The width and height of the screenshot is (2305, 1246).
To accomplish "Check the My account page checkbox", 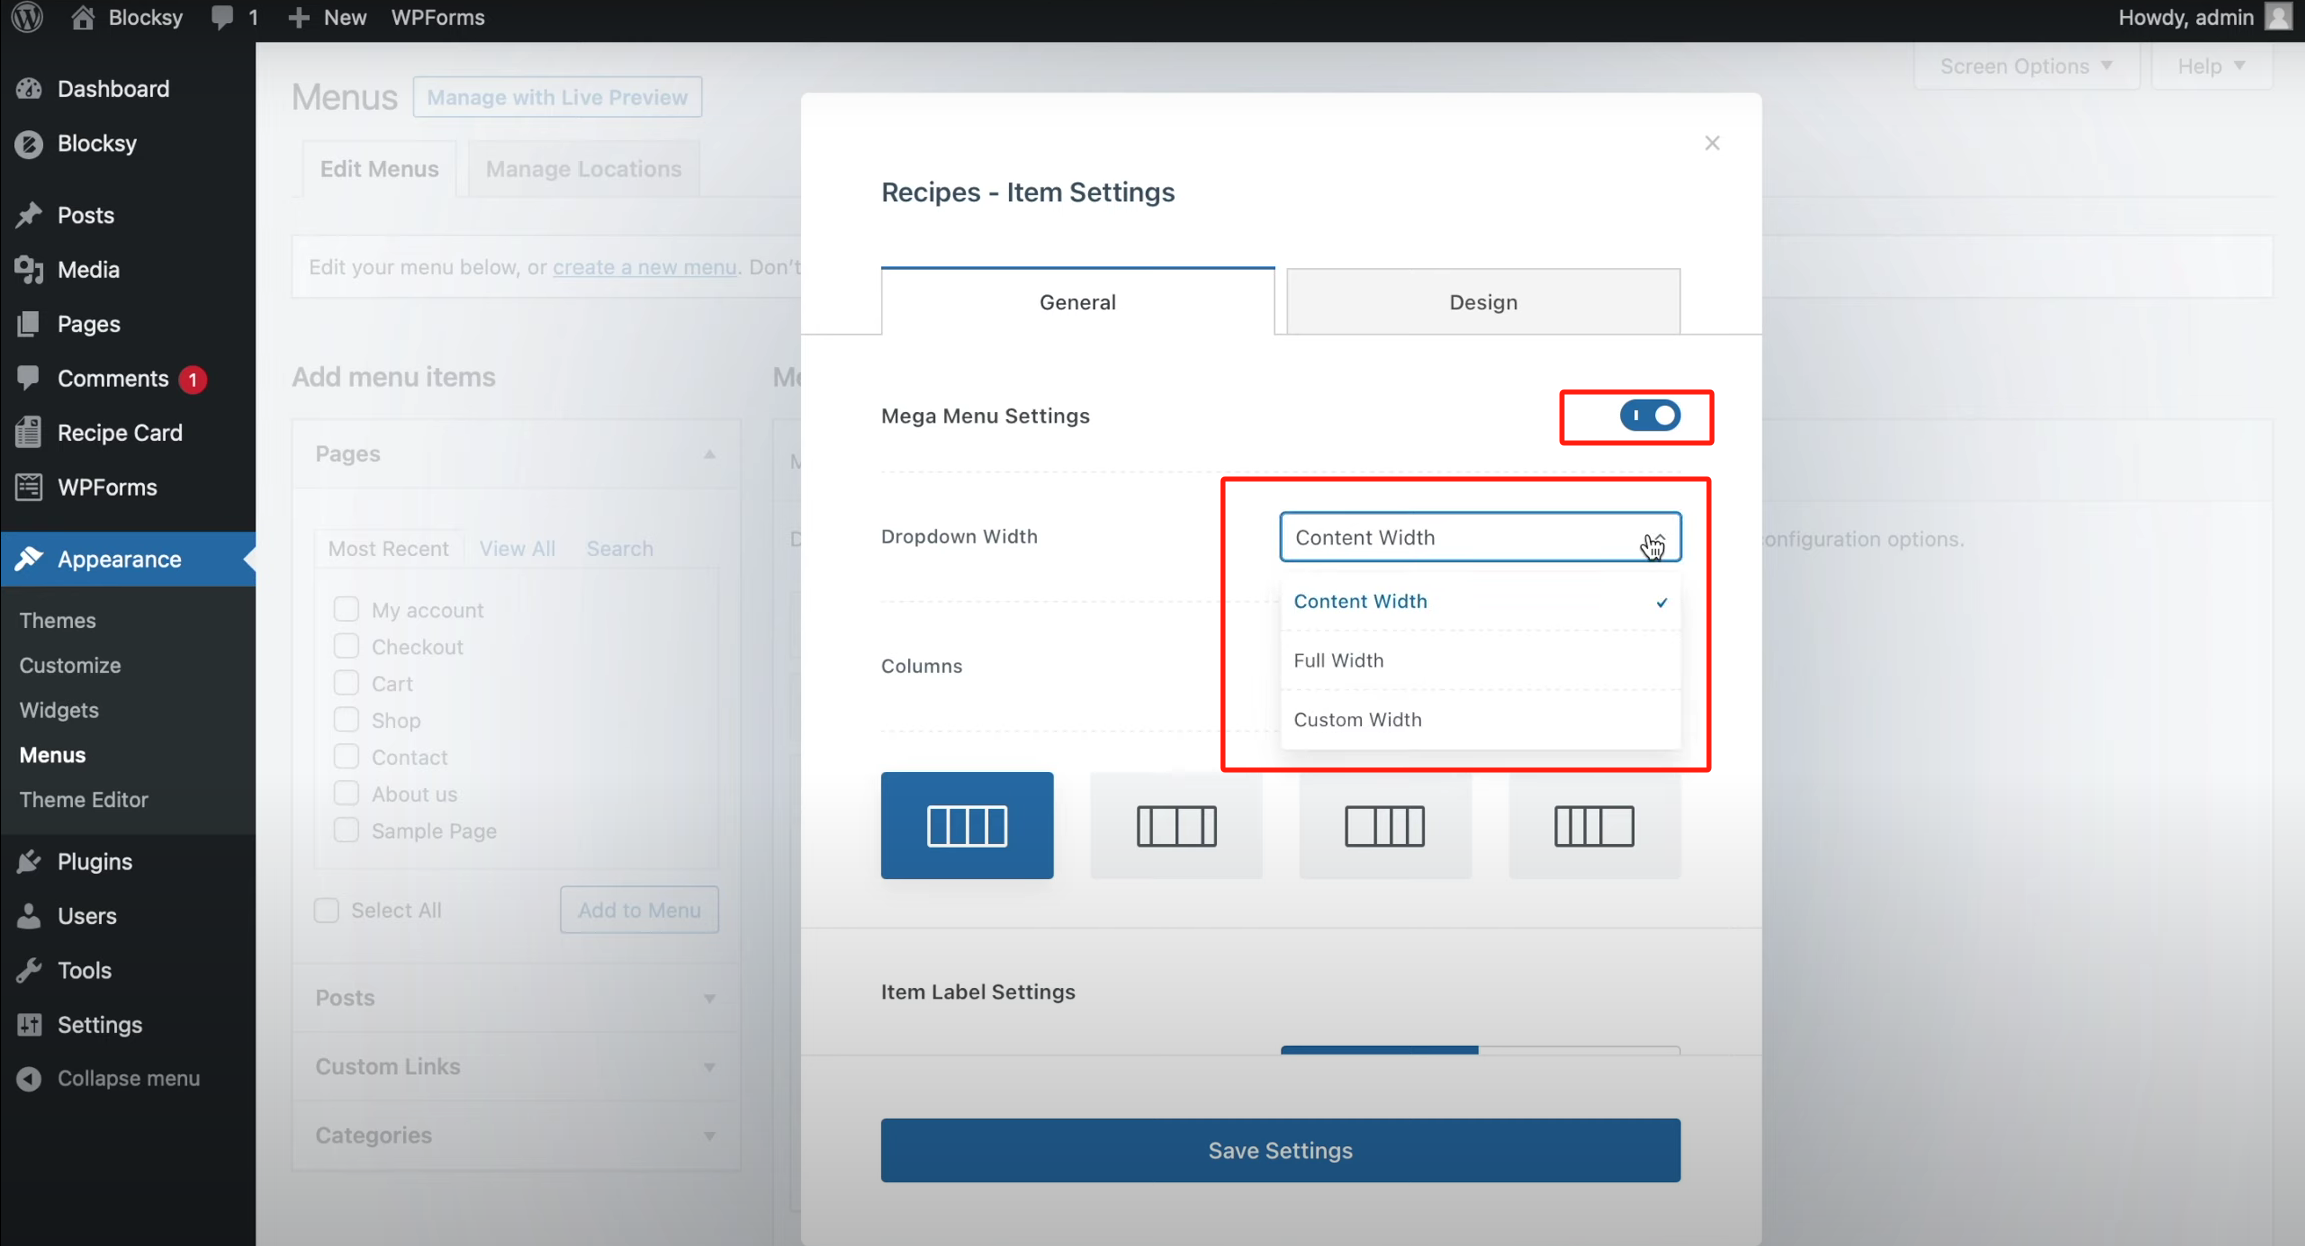I will point(346,608).
